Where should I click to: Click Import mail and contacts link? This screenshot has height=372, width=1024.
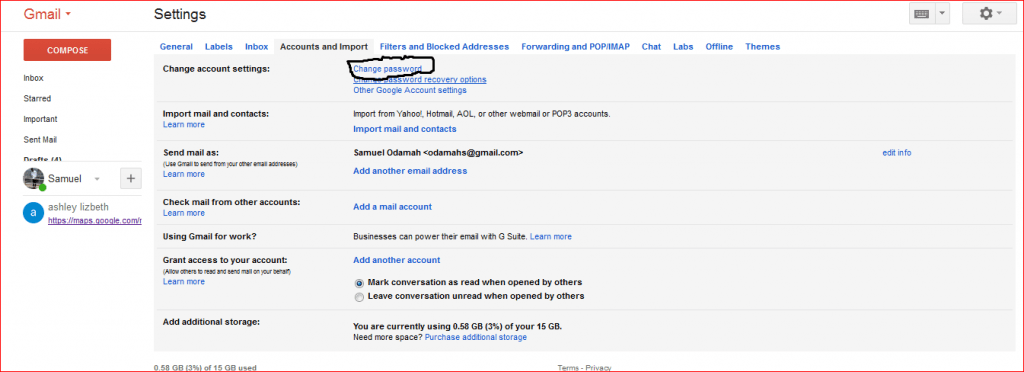[405, 129]
